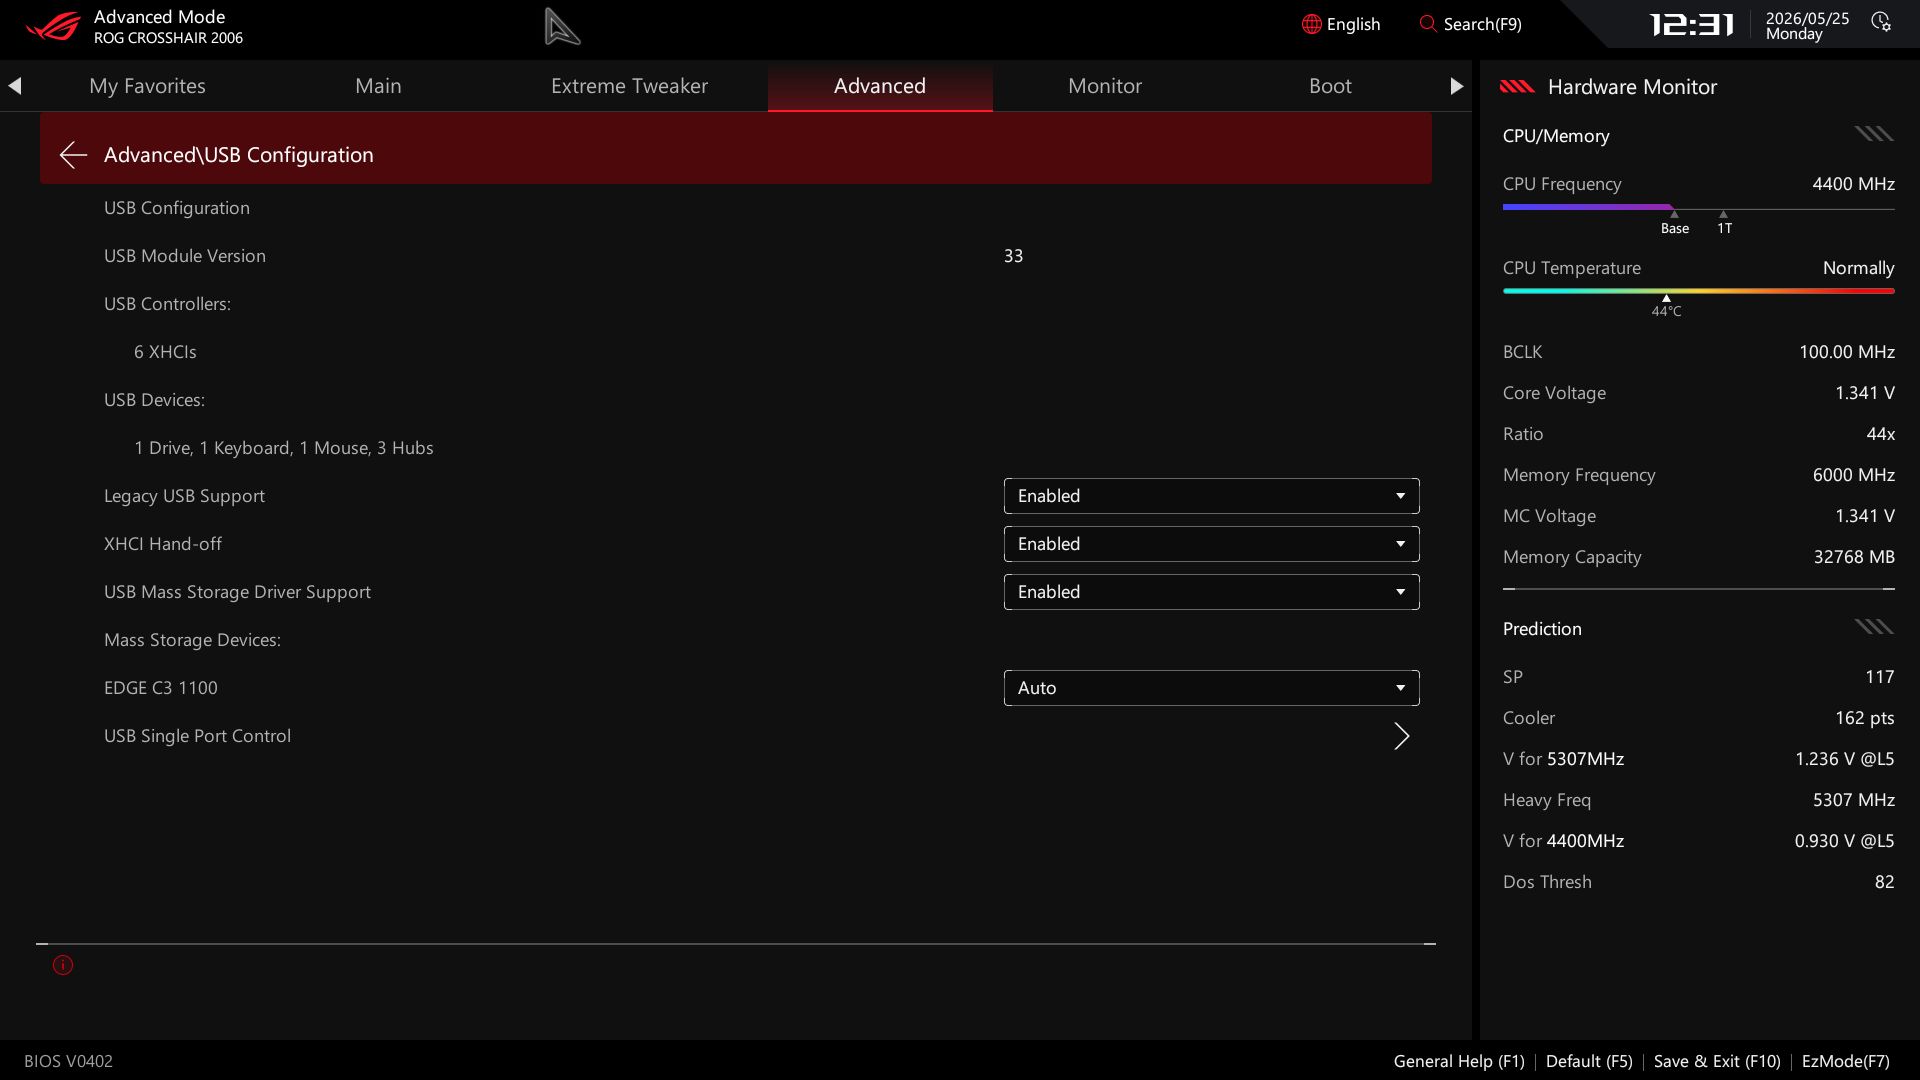Click Default (F5) button
Image resolution: width=1920 pixels, height=1080 pixels.
pyautogui.click(x=1589, y=1061)
